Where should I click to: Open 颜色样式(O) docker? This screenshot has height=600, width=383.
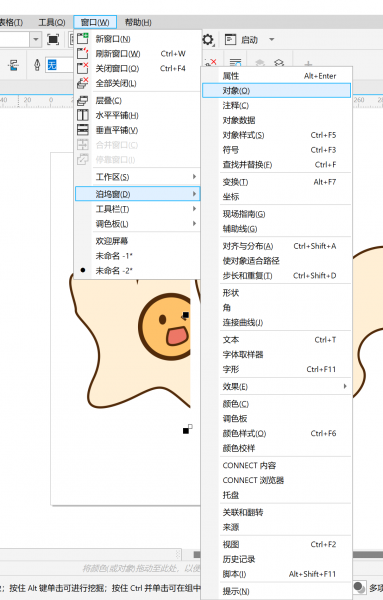[x=276, y=434]
